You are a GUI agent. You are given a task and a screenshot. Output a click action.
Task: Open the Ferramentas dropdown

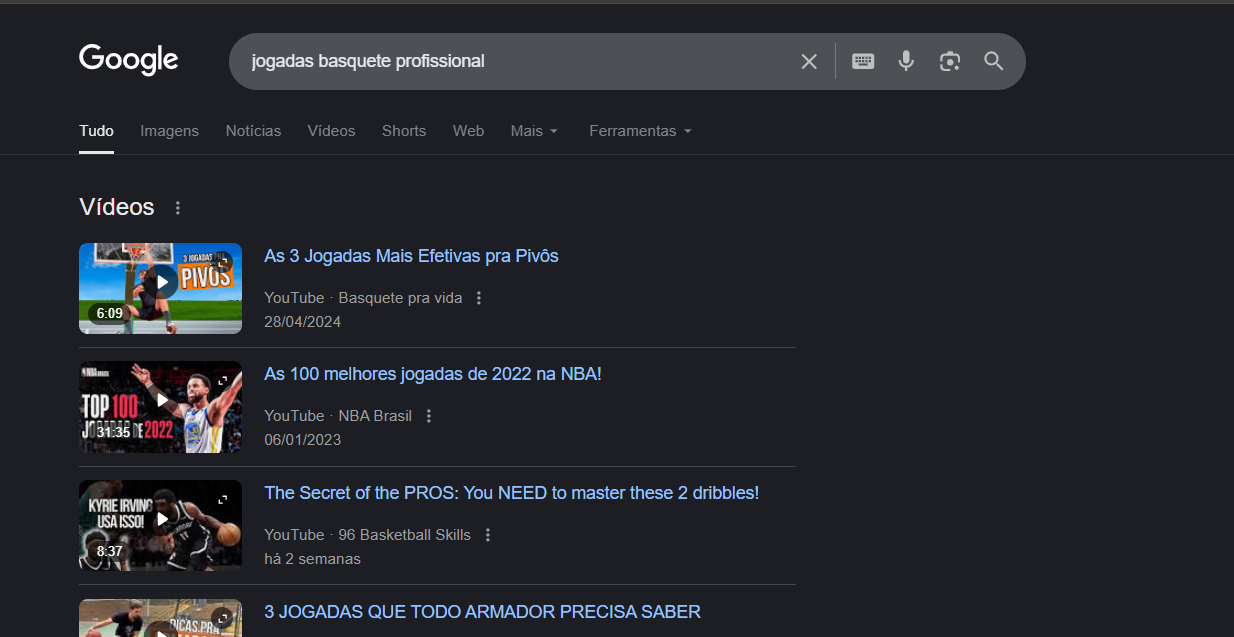pos(640,131)
